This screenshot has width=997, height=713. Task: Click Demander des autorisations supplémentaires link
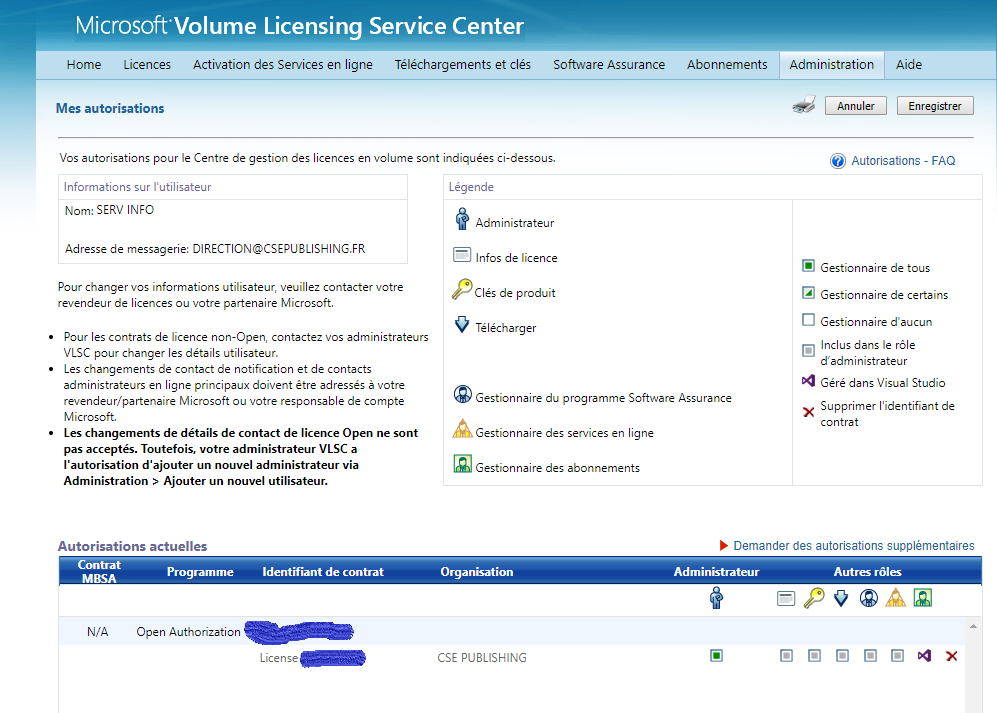click(854, 546)
